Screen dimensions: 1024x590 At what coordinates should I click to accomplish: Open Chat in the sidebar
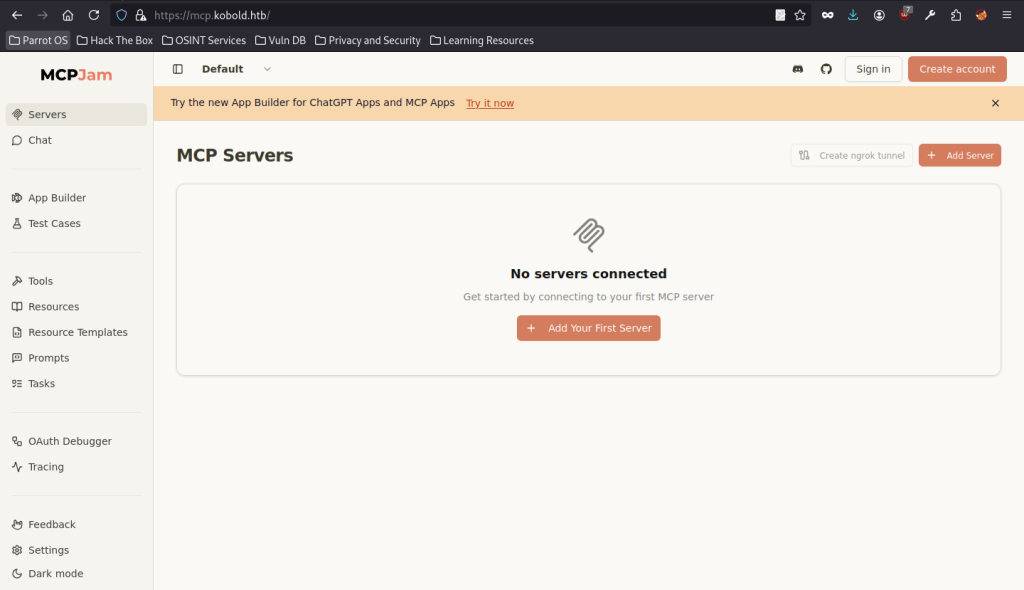(76, 140)
